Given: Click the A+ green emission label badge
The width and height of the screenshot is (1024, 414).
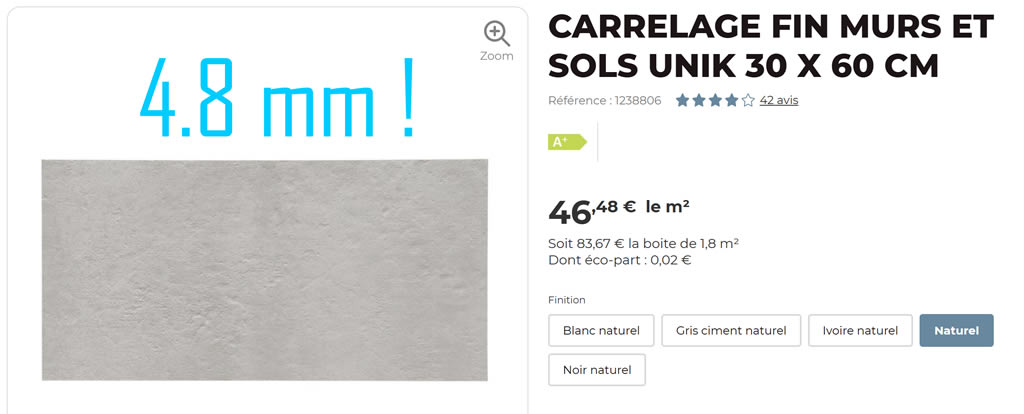Looking at the screenshot, I should (567, 142).
